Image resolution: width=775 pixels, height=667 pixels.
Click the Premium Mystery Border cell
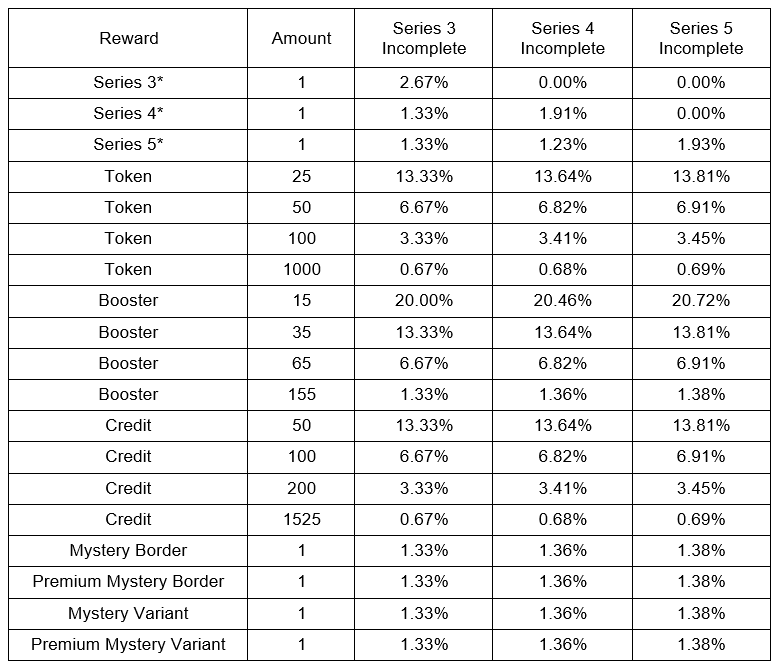128,581
